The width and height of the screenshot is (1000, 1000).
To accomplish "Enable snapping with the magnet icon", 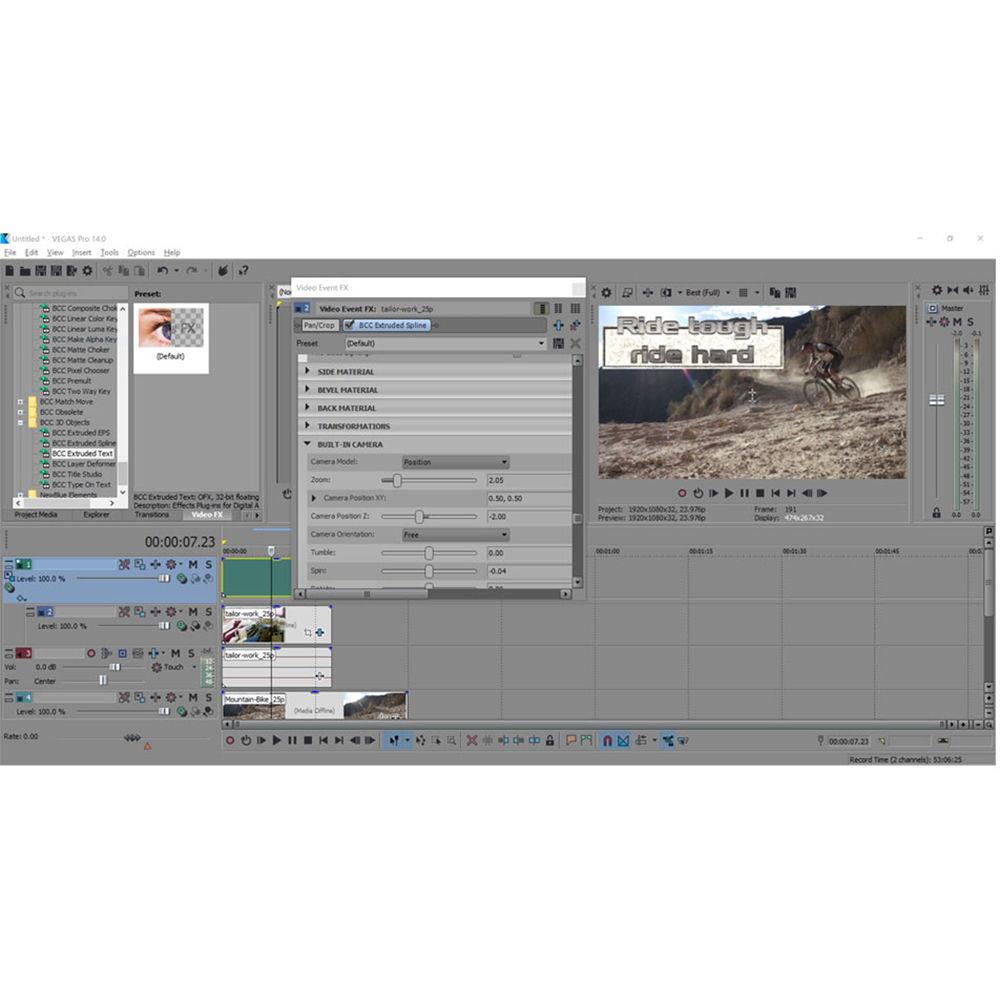I will point(609,740).
